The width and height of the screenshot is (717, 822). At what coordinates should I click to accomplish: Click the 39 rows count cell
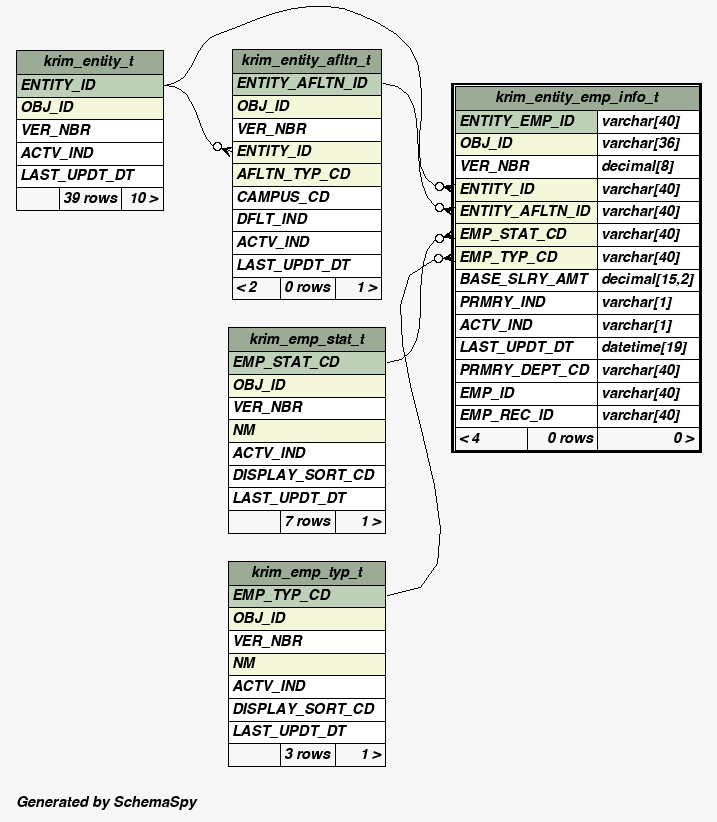click(x=90, y=199)
